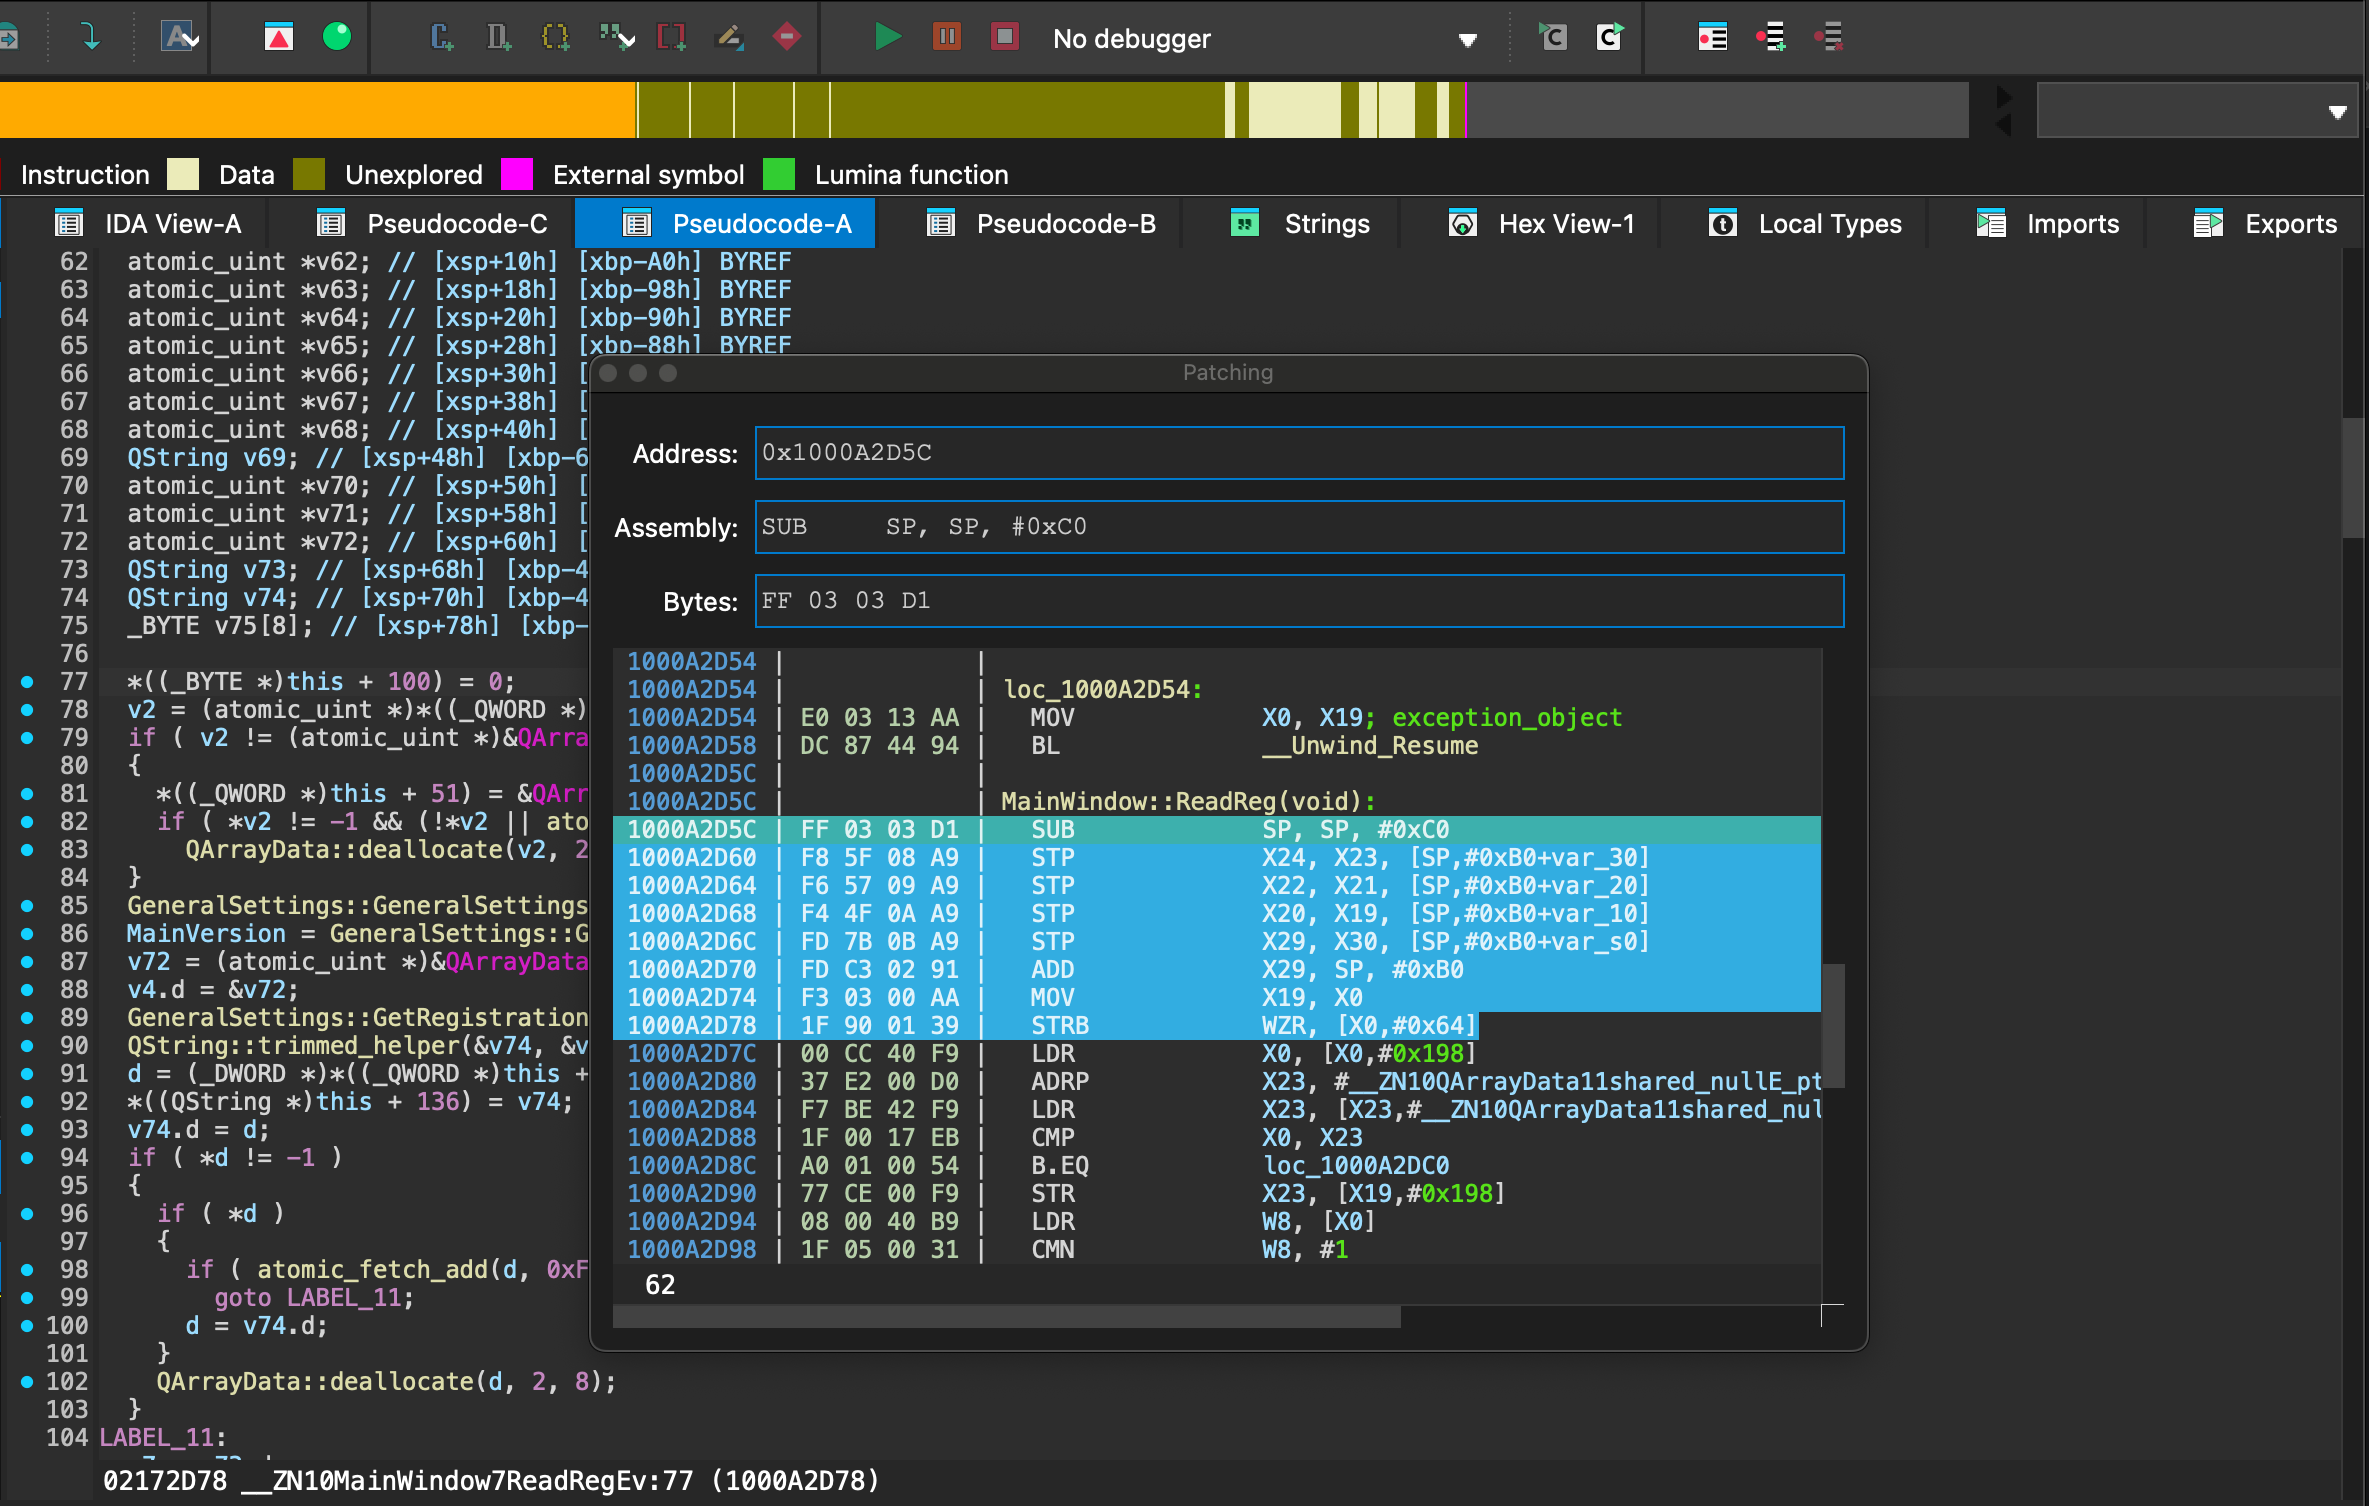
Task: Click the green 'Lumina function' legend swatch
Action: (779, 174)
